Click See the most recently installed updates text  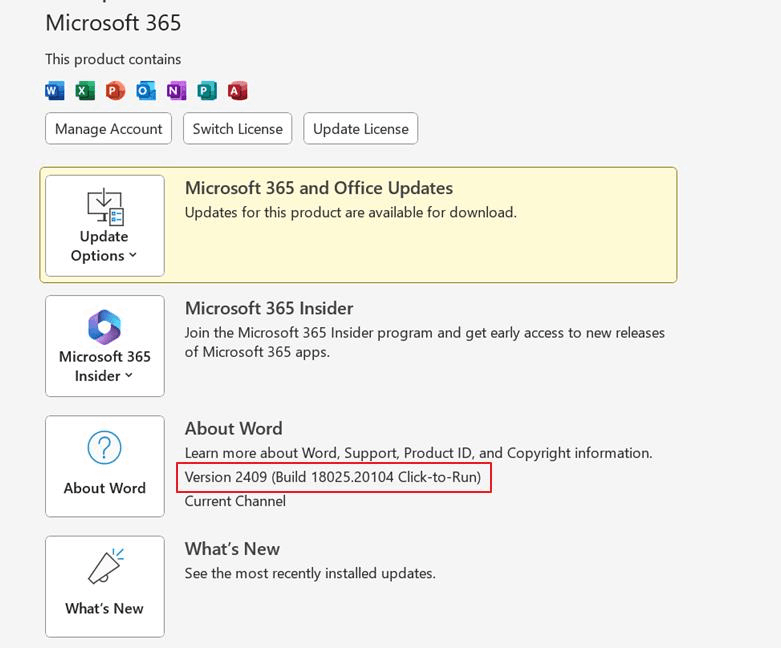[310, 573]
